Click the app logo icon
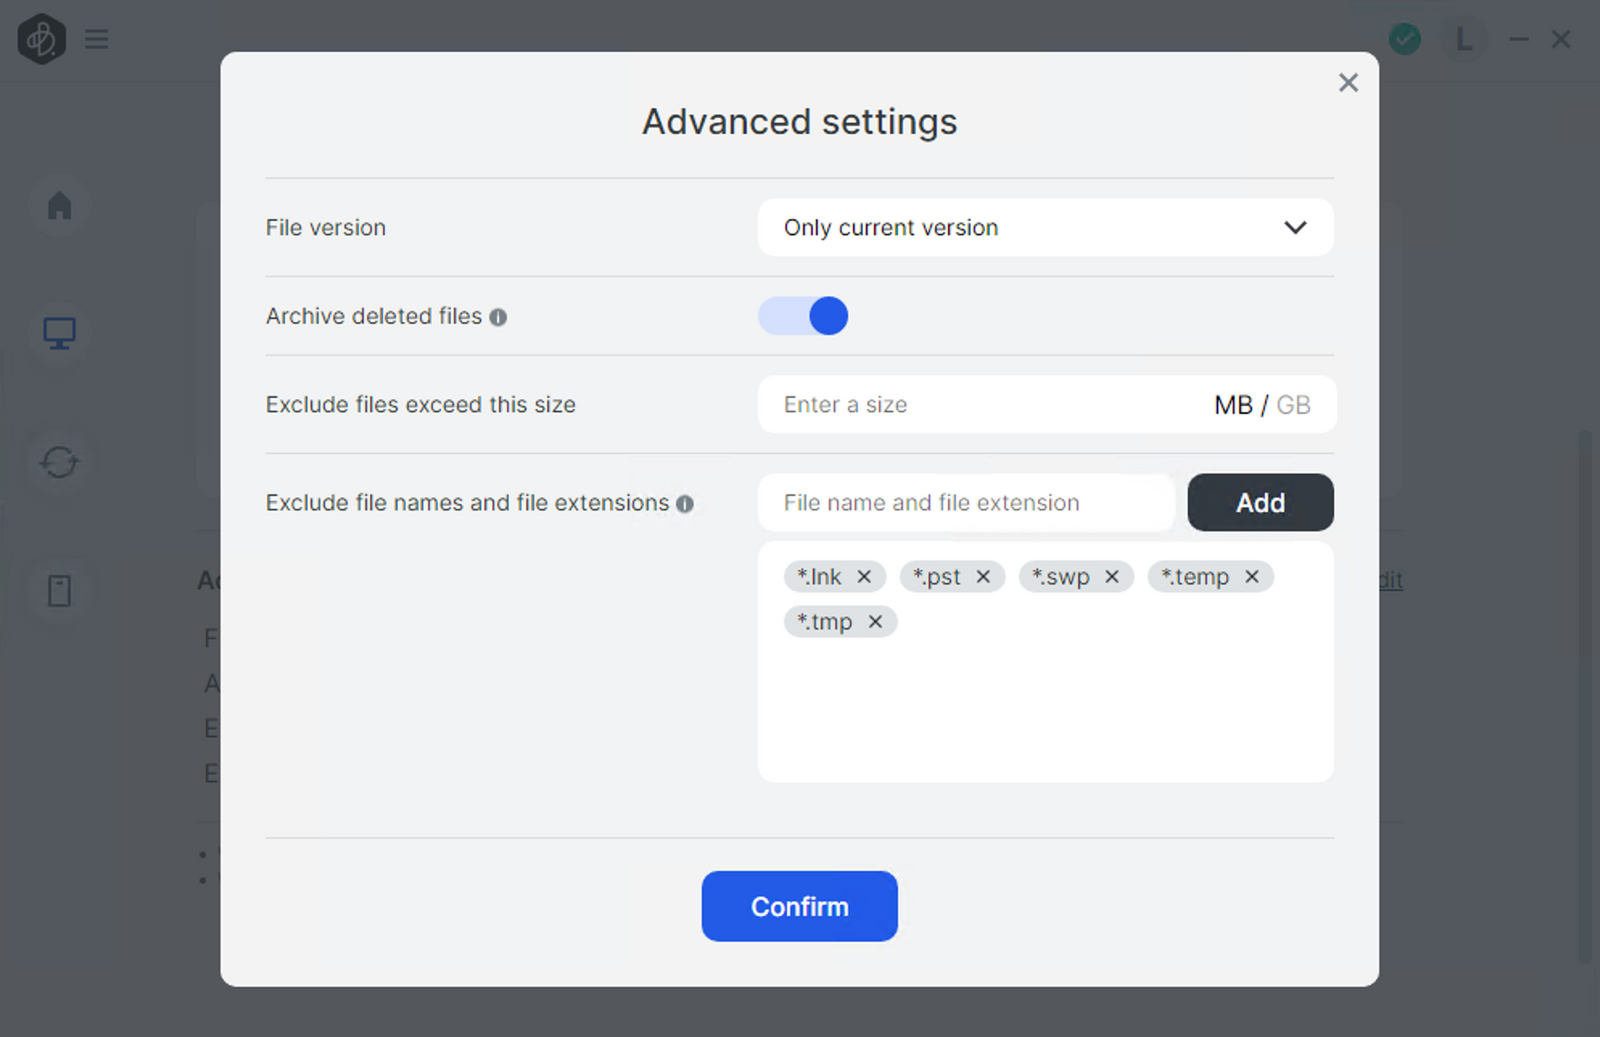This screenshot has width=1600, height=1037. [42, 39]
